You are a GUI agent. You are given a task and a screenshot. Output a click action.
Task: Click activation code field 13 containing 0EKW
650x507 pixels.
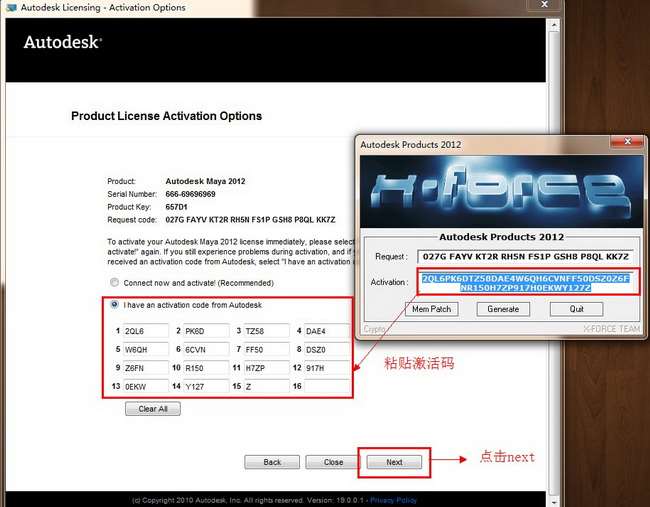pos(146,386)
